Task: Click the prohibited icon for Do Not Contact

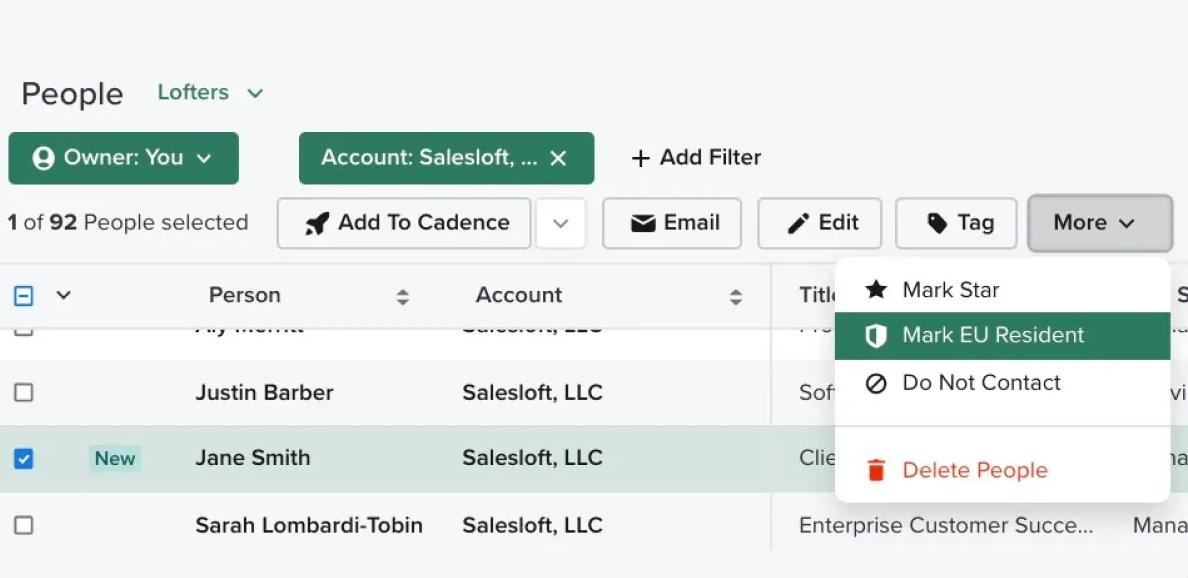Action: (876, 384)
